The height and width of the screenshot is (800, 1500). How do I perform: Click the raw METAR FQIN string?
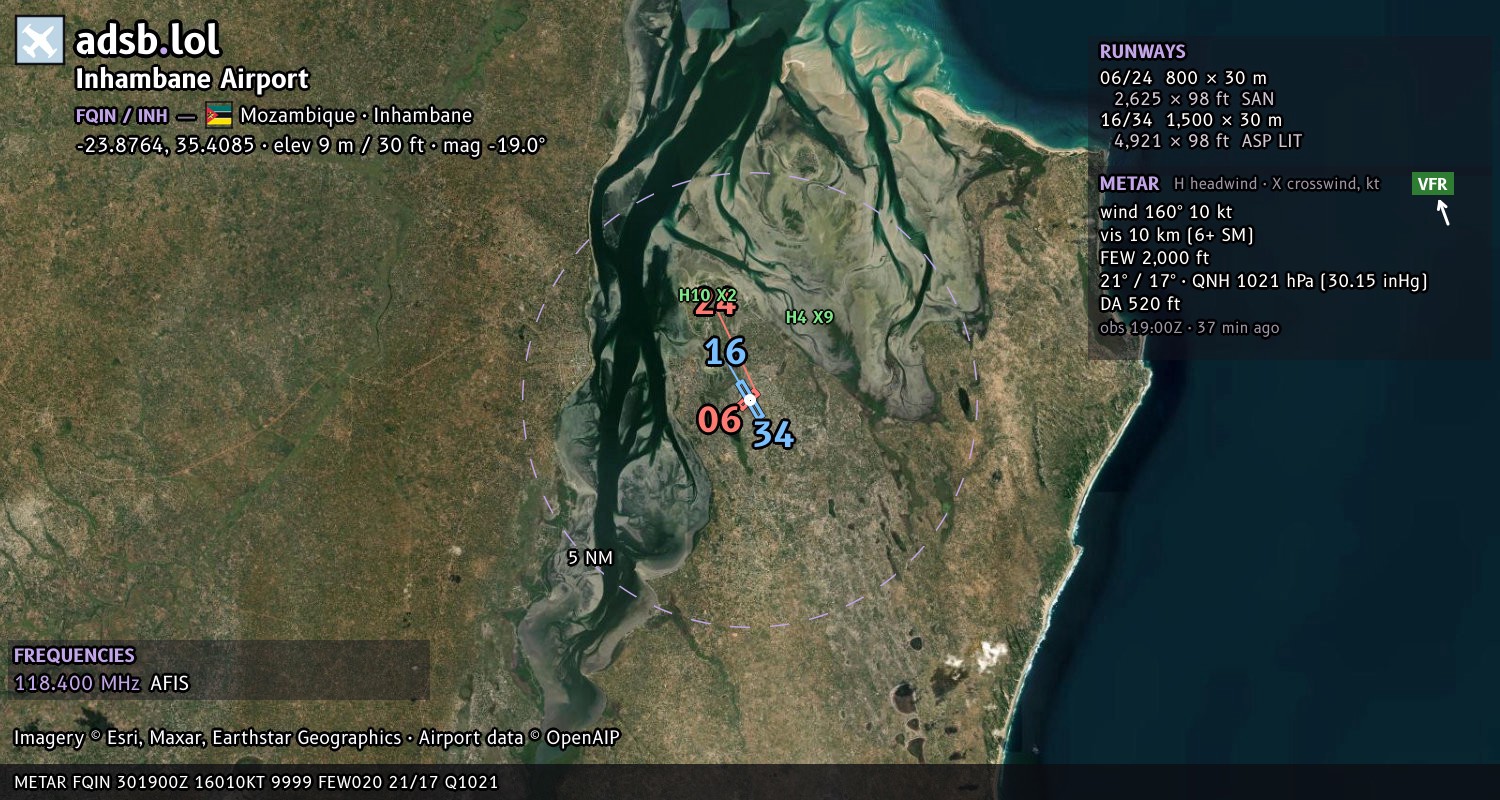[256, 782]
